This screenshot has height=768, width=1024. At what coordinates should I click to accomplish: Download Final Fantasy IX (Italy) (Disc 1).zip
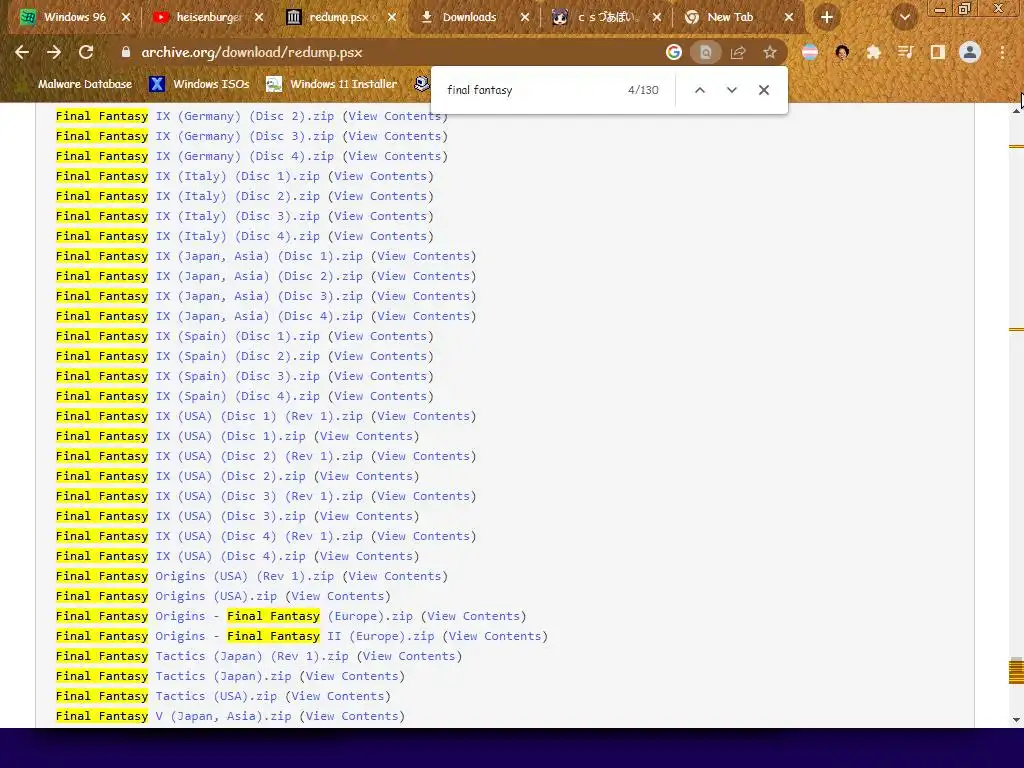click(x=187, y=176)
